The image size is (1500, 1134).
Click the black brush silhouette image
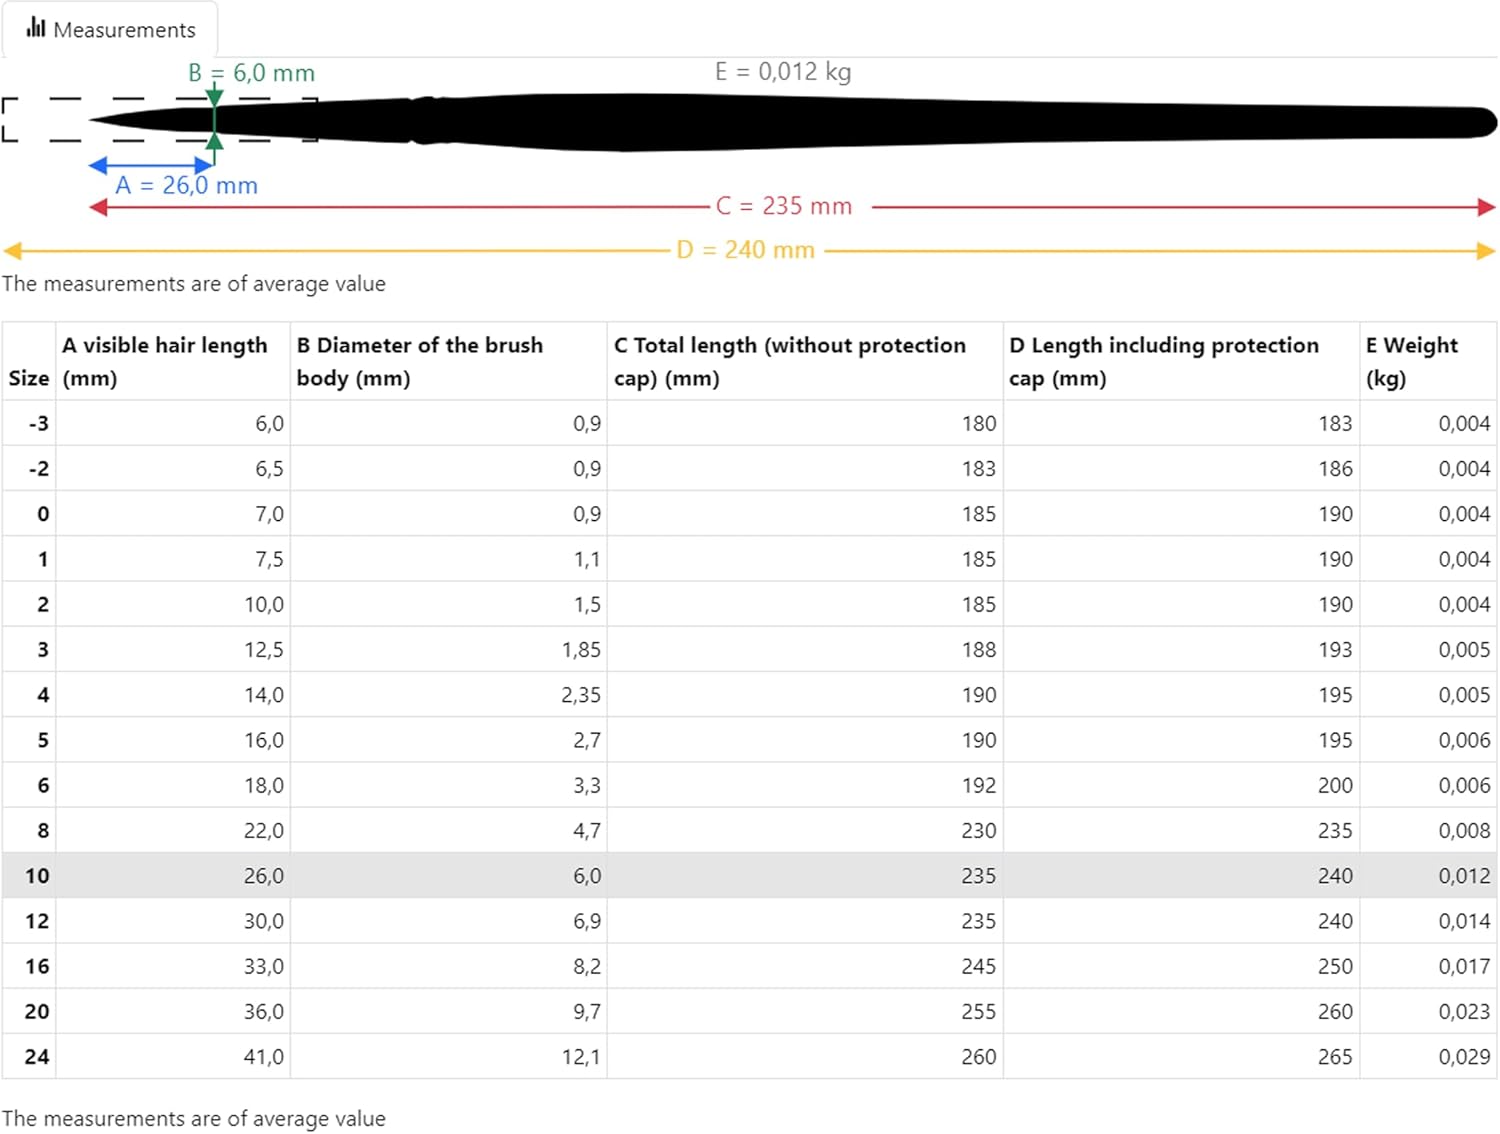(800, 122)
